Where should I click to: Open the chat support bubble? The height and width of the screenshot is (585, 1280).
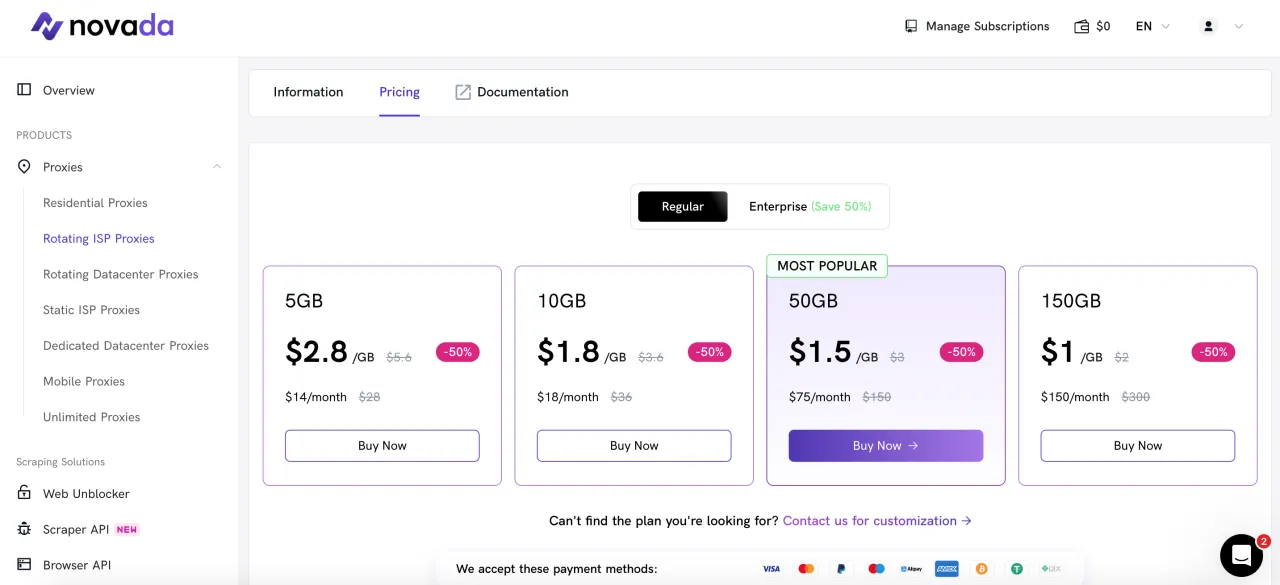1241,555
